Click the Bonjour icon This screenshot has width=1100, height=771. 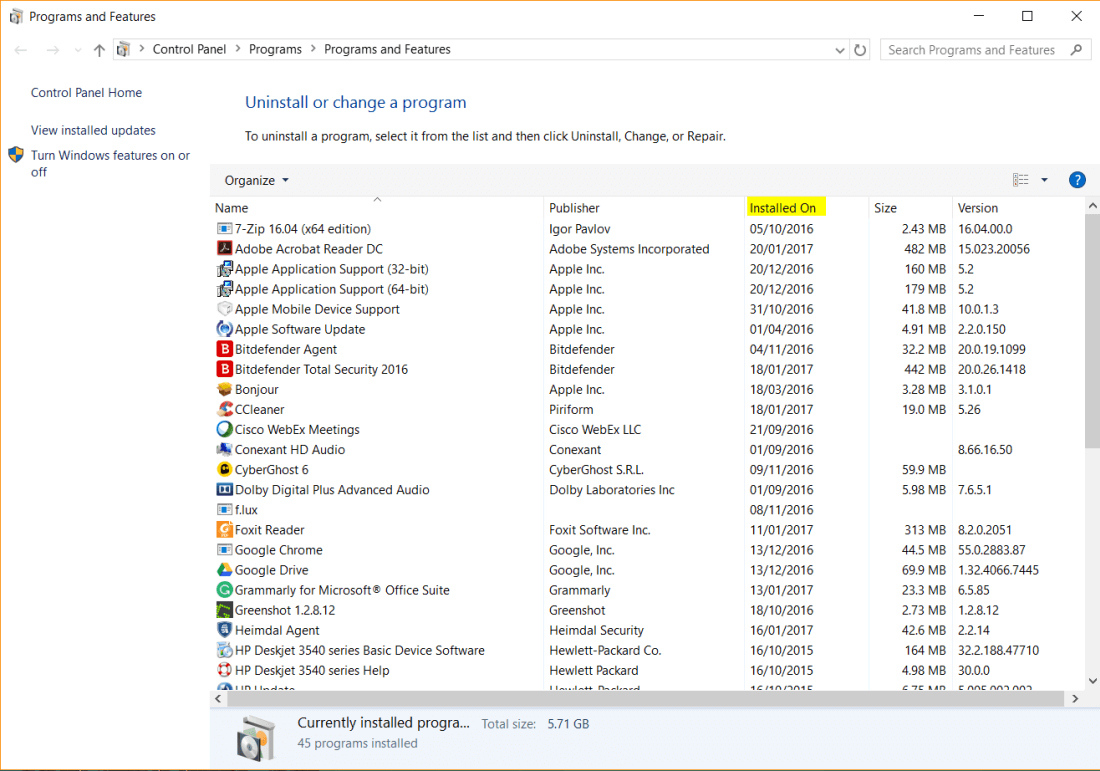(224, 389)
